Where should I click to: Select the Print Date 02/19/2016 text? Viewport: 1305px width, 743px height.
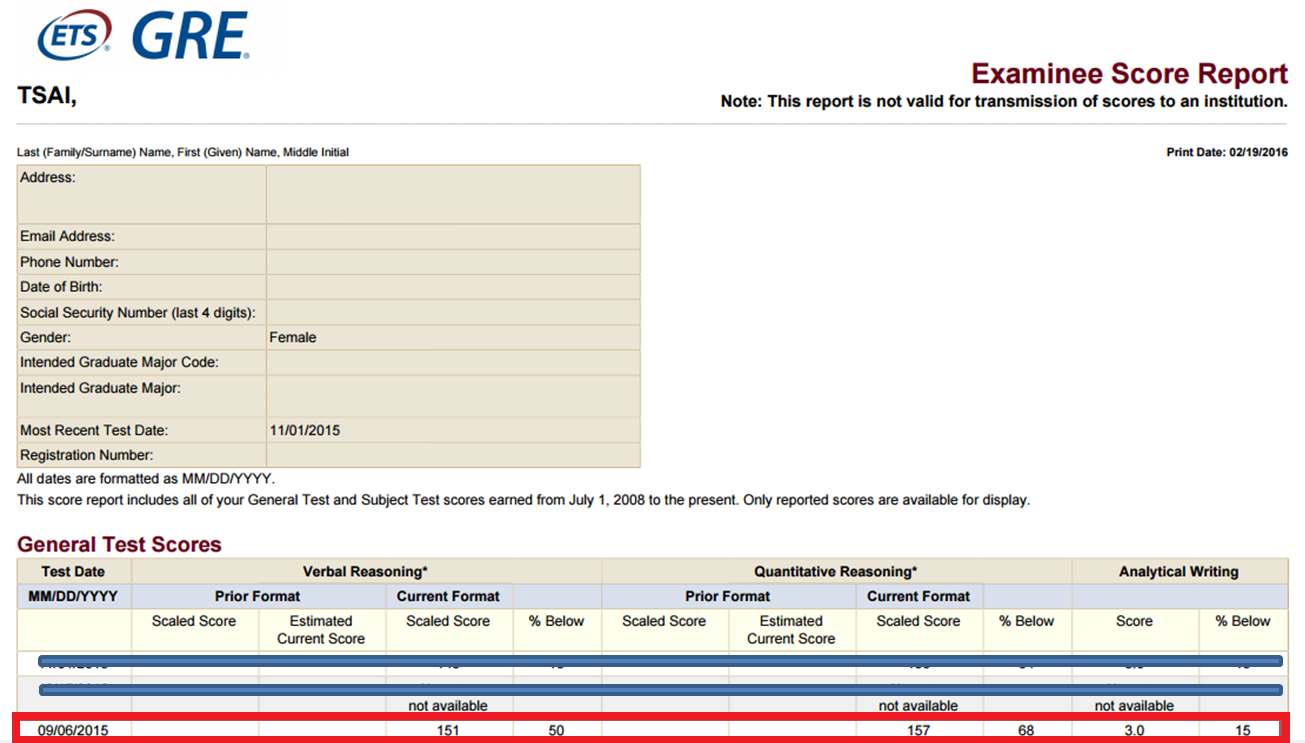(x=1227, y=153)
